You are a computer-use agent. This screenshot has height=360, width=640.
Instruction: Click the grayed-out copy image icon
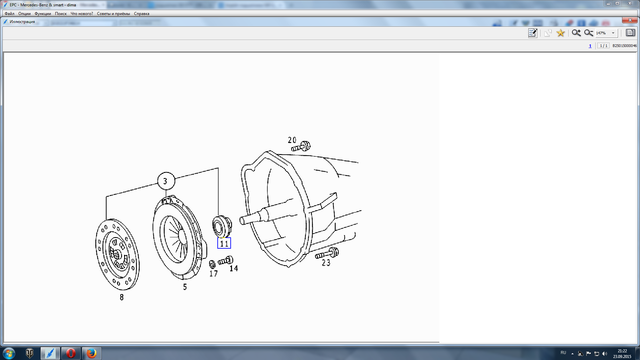548,33
